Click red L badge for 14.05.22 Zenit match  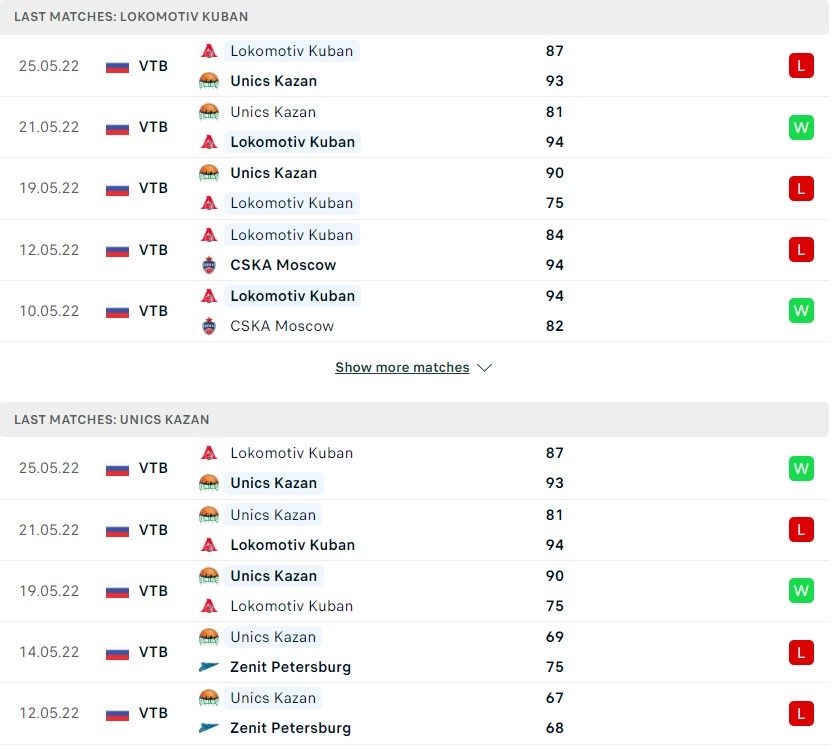point(800,652)
